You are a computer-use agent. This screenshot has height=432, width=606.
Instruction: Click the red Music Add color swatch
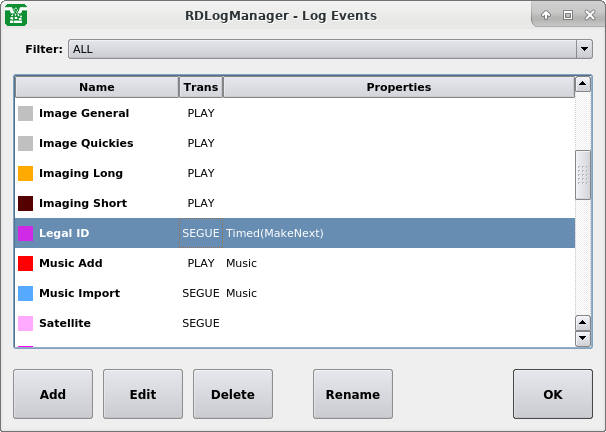[26, 264]
